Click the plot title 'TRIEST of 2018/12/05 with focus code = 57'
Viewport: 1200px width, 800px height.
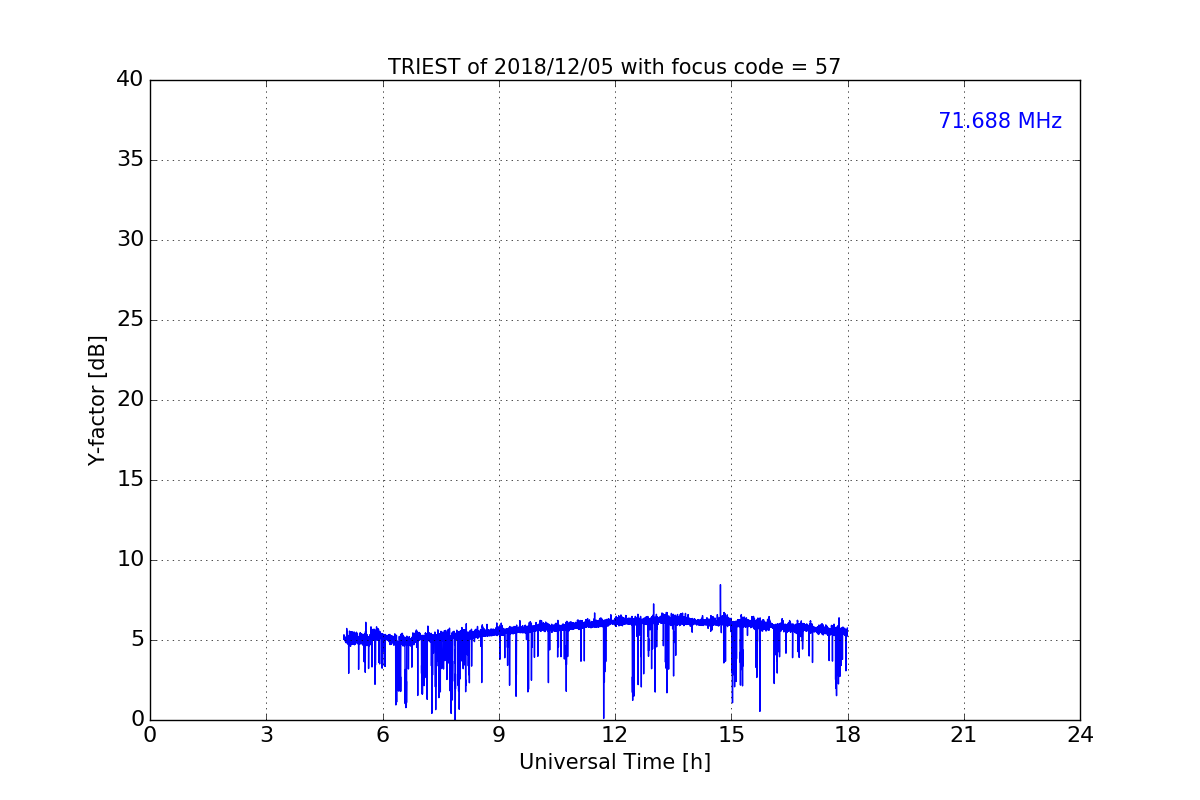[614, 67]
